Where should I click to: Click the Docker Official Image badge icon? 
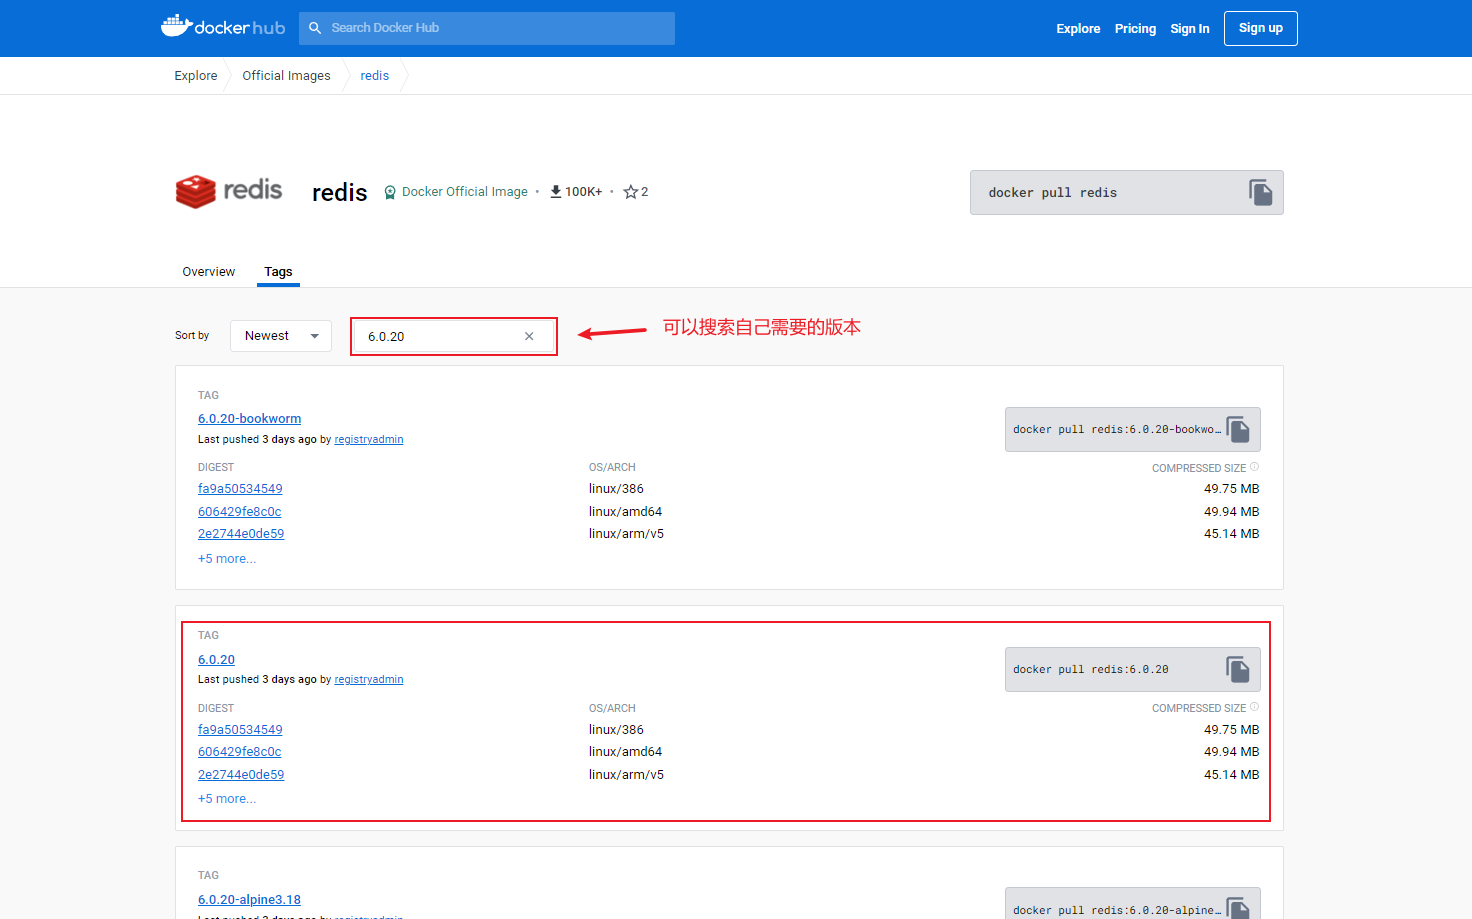390,193
